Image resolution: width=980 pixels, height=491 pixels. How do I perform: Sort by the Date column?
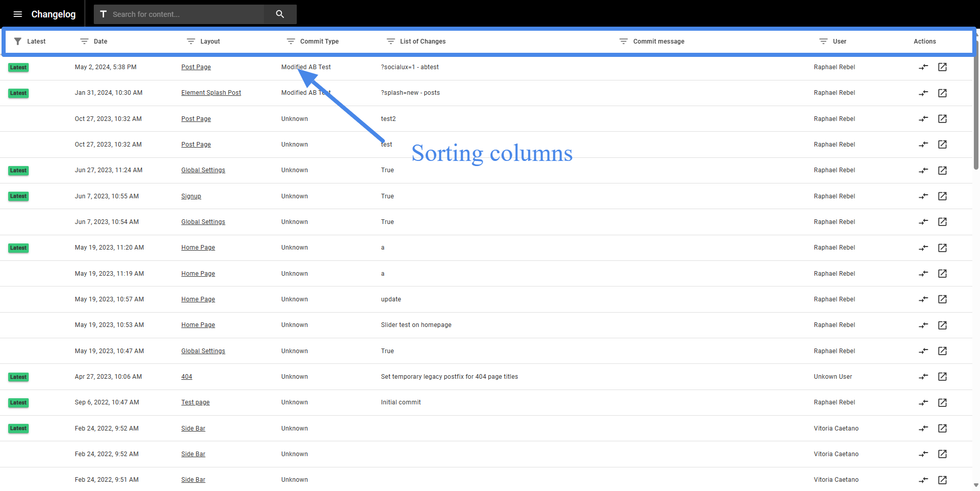(x=94, y=42)
